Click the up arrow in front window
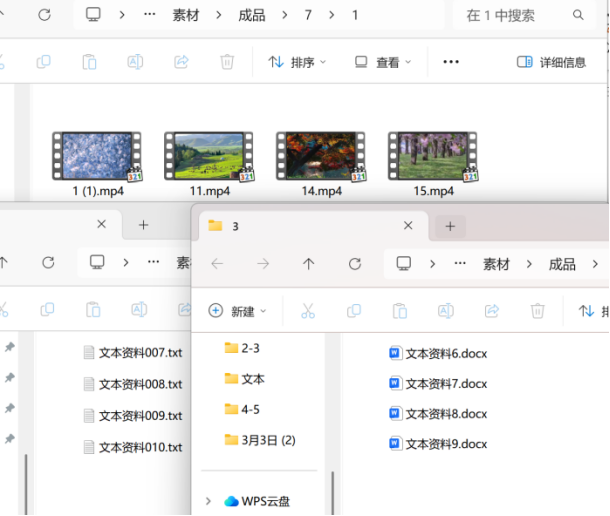Image resolution: width=610 pixels, height=516 pixels. pyautogui.click(x=309, y=264)
